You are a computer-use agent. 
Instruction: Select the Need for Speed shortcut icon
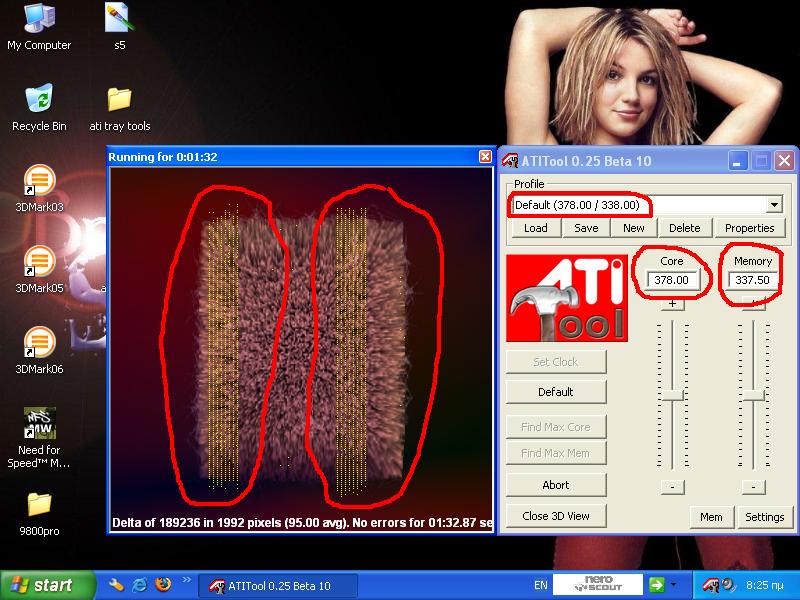click(39, 438)
